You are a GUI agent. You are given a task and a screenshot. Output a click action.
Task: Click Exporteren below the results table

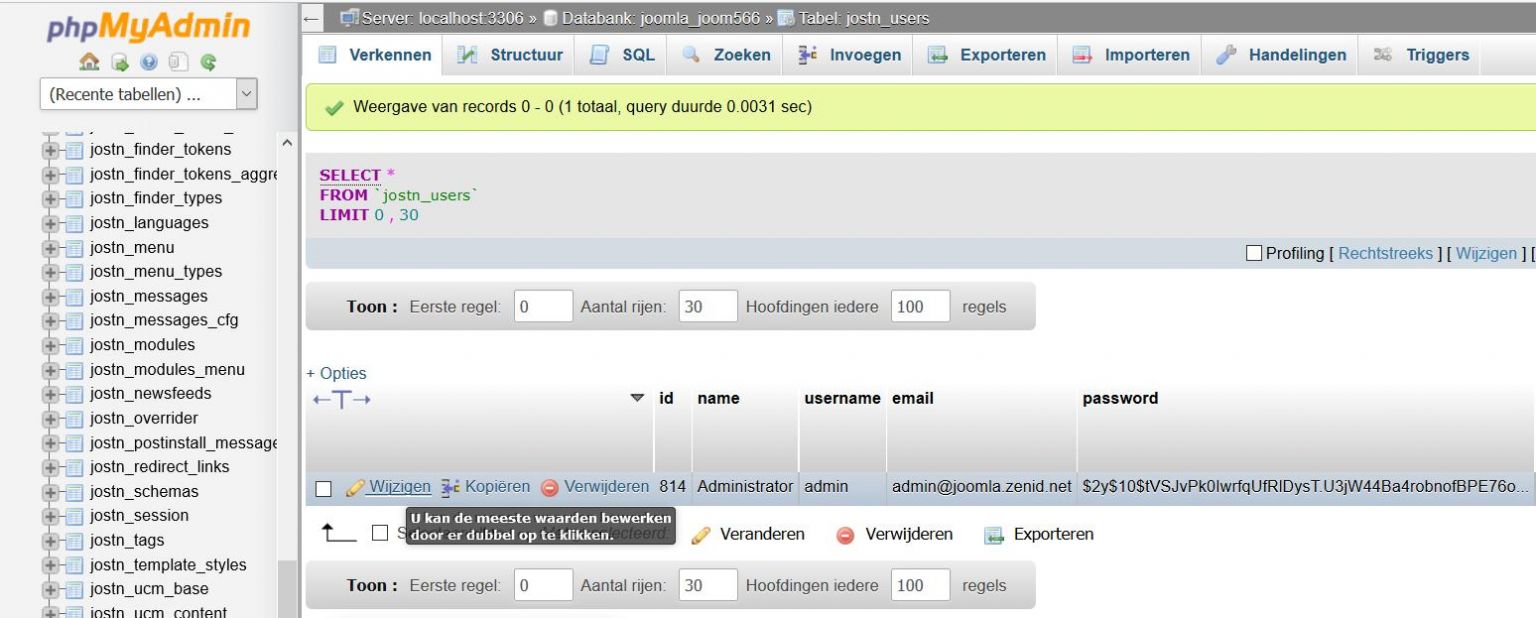tap(1039, 534)
